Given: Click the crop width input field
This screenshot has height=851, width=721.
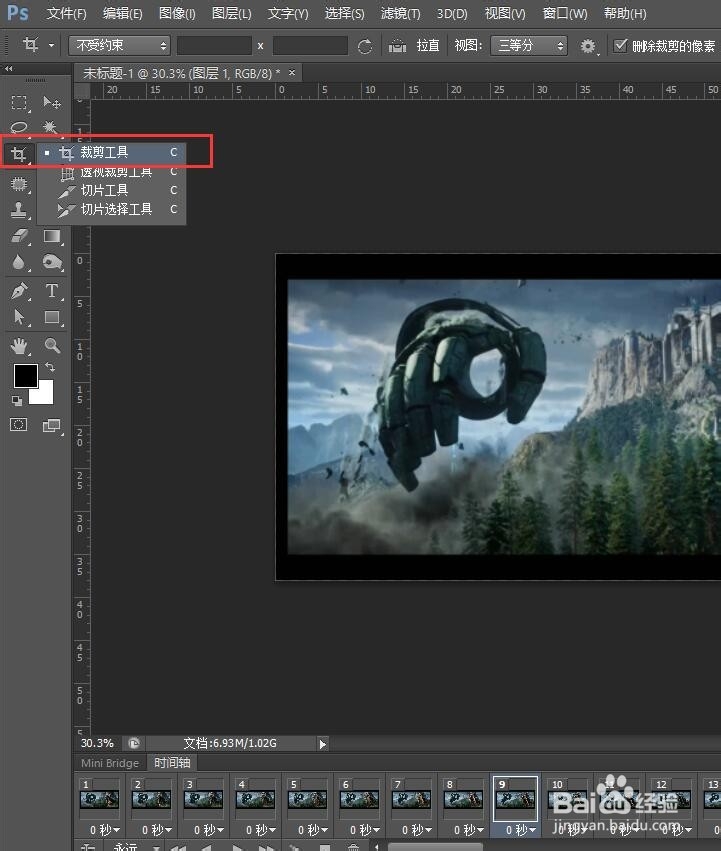Looking at the screenshot, I should pyautogui.click(x=214, y=46).
